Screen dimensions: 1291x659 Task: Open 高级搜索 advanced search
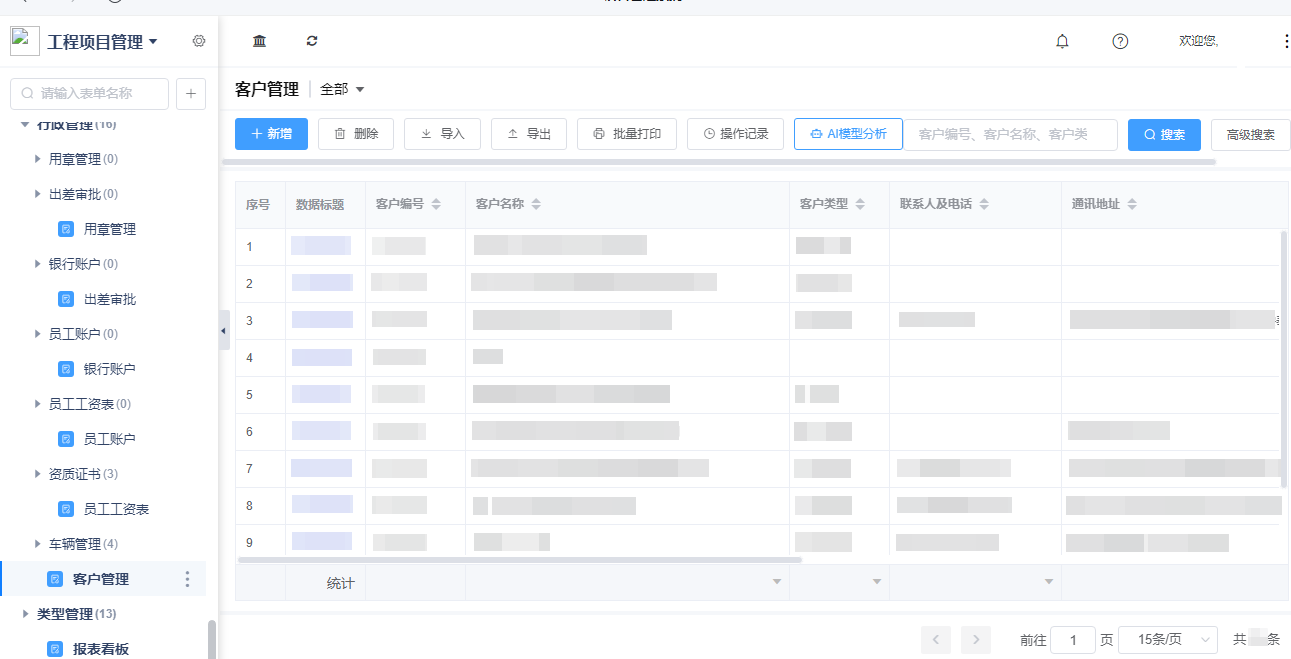tap(1250, 135)
